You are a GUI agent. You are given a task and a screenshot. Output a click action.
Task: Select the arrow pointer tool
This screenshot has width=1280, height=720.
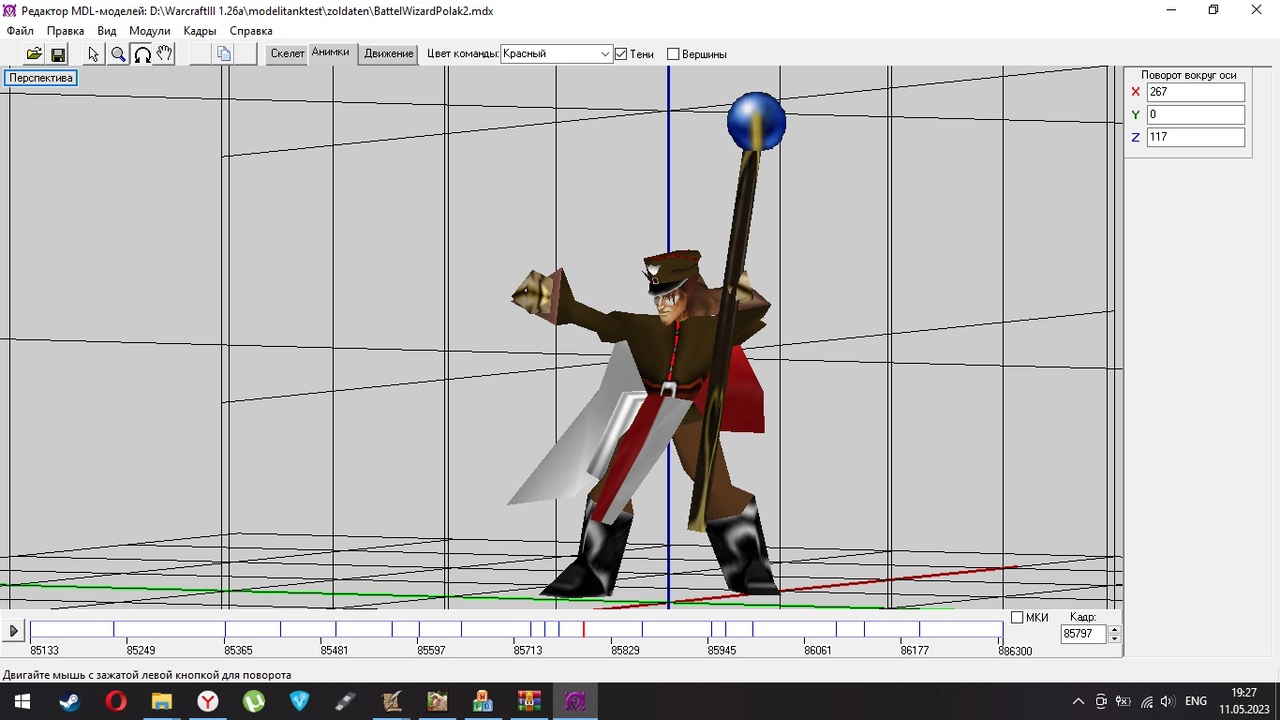pyautogui.click(x=94, y=54)
